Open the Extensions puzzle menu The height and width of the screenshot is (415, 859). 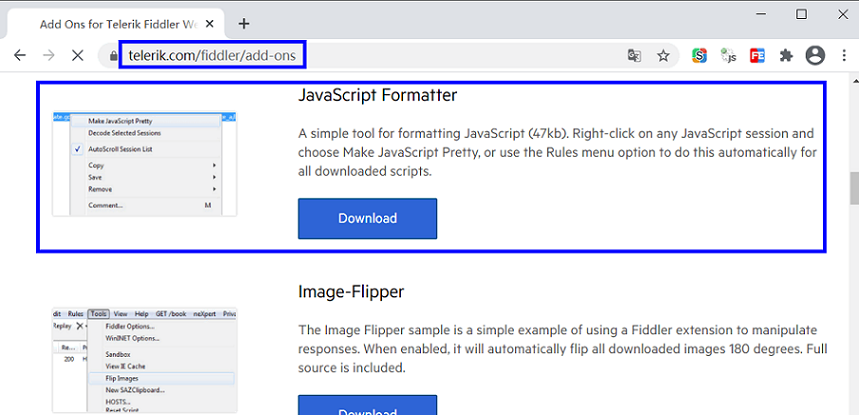click(786, 55)
